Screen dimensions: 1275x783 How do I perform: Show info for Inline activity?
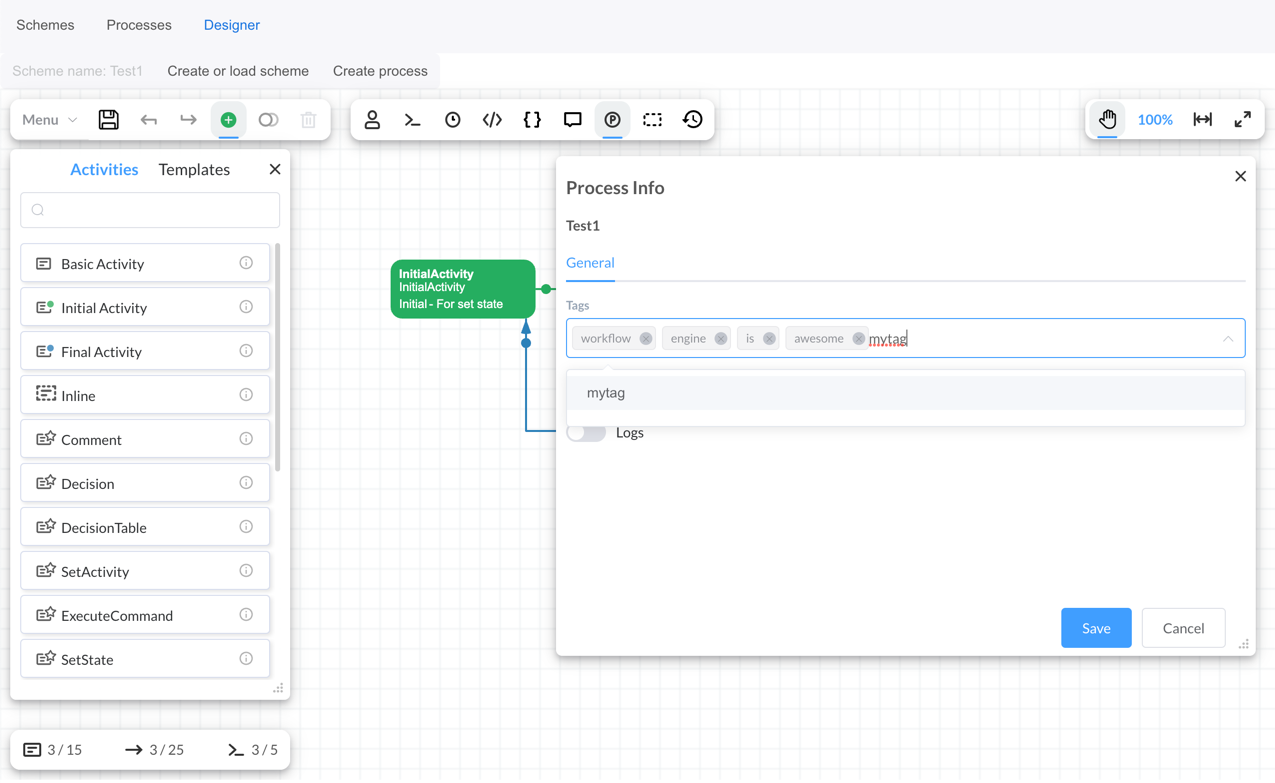tap(246, 395)
